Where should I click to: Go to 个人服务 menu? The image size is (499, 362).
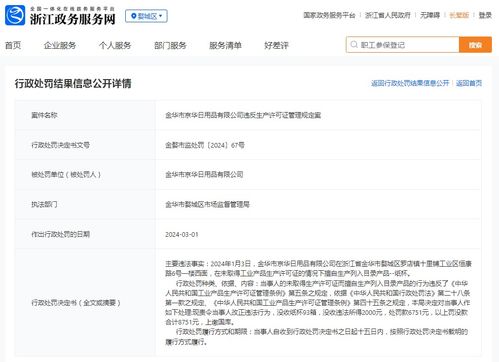tap(115, 45)
